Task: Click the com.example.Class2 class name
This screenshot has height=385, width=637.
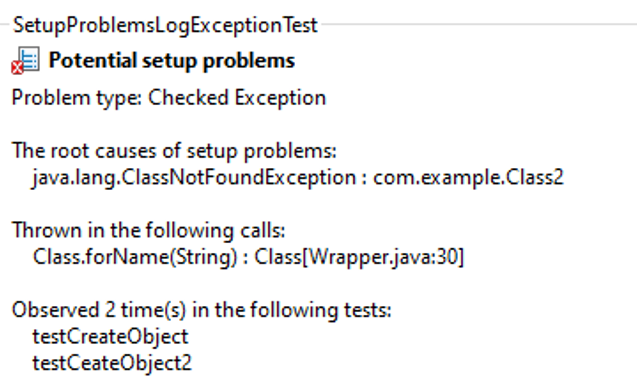Action: tap(468, 177)
